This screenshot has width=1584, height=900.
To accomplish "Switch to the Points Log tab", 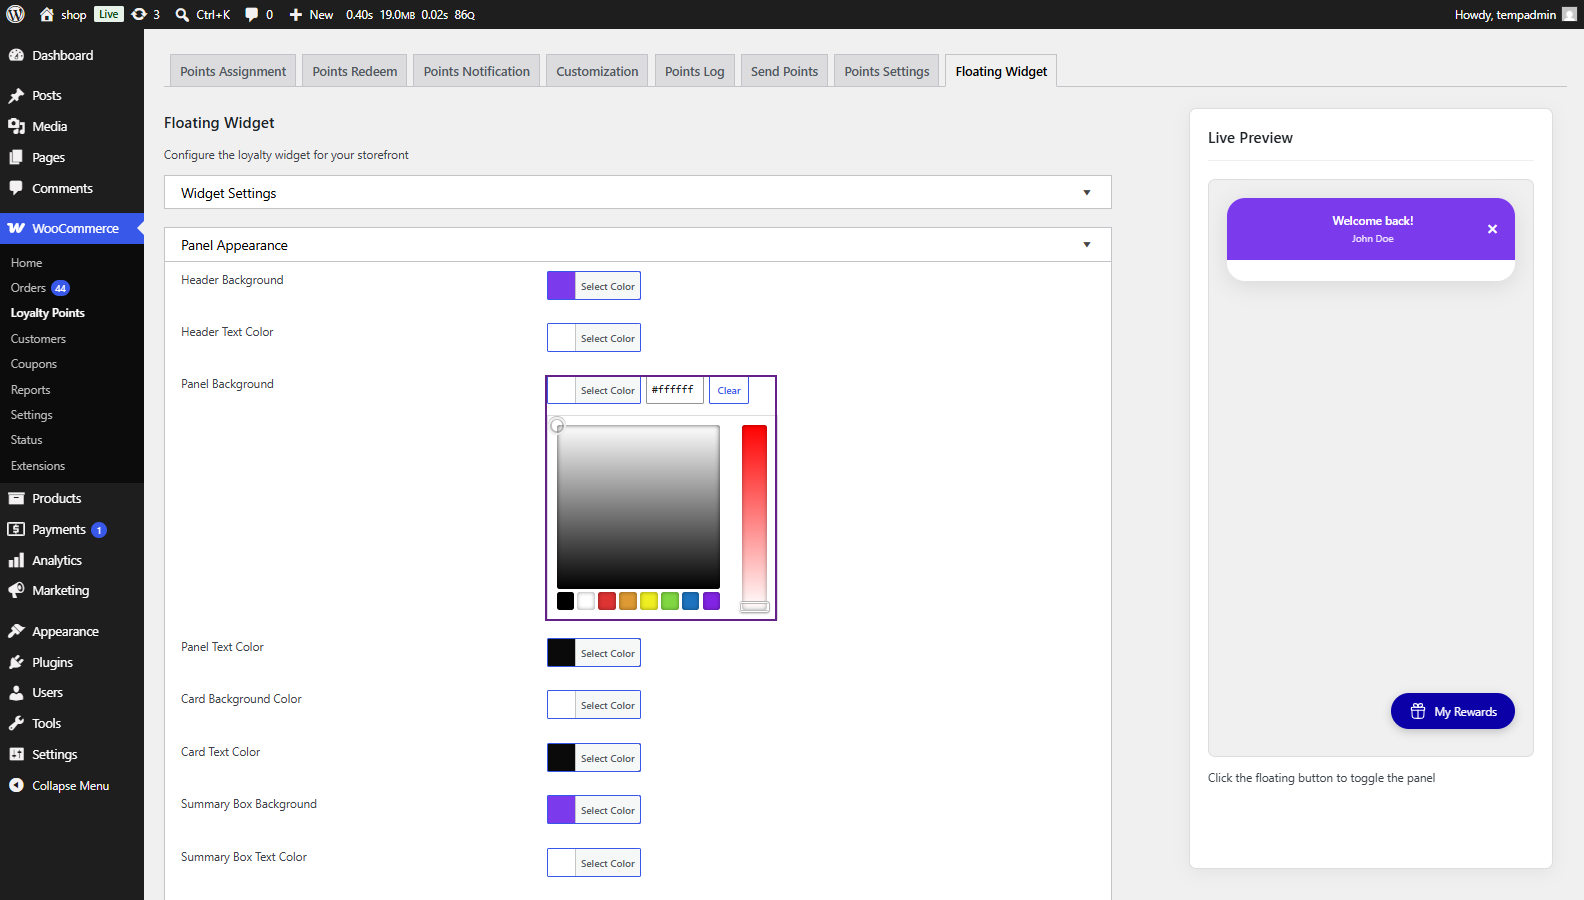I will (x=694, y=71).
